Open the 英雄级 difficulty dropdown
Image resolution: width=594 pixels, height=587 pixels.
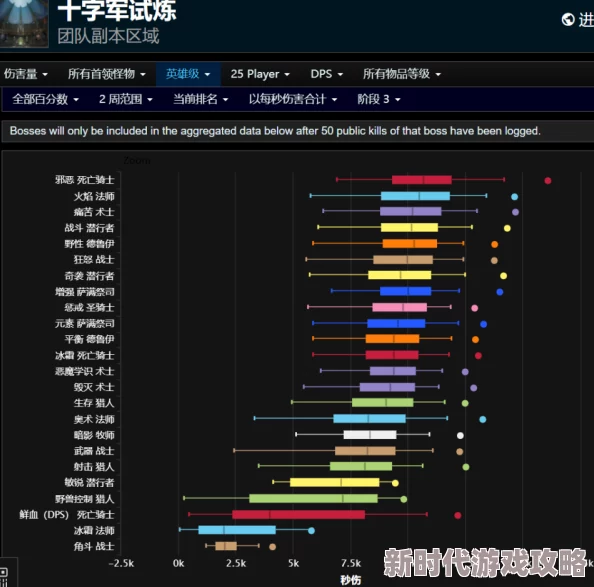(188, 74)
